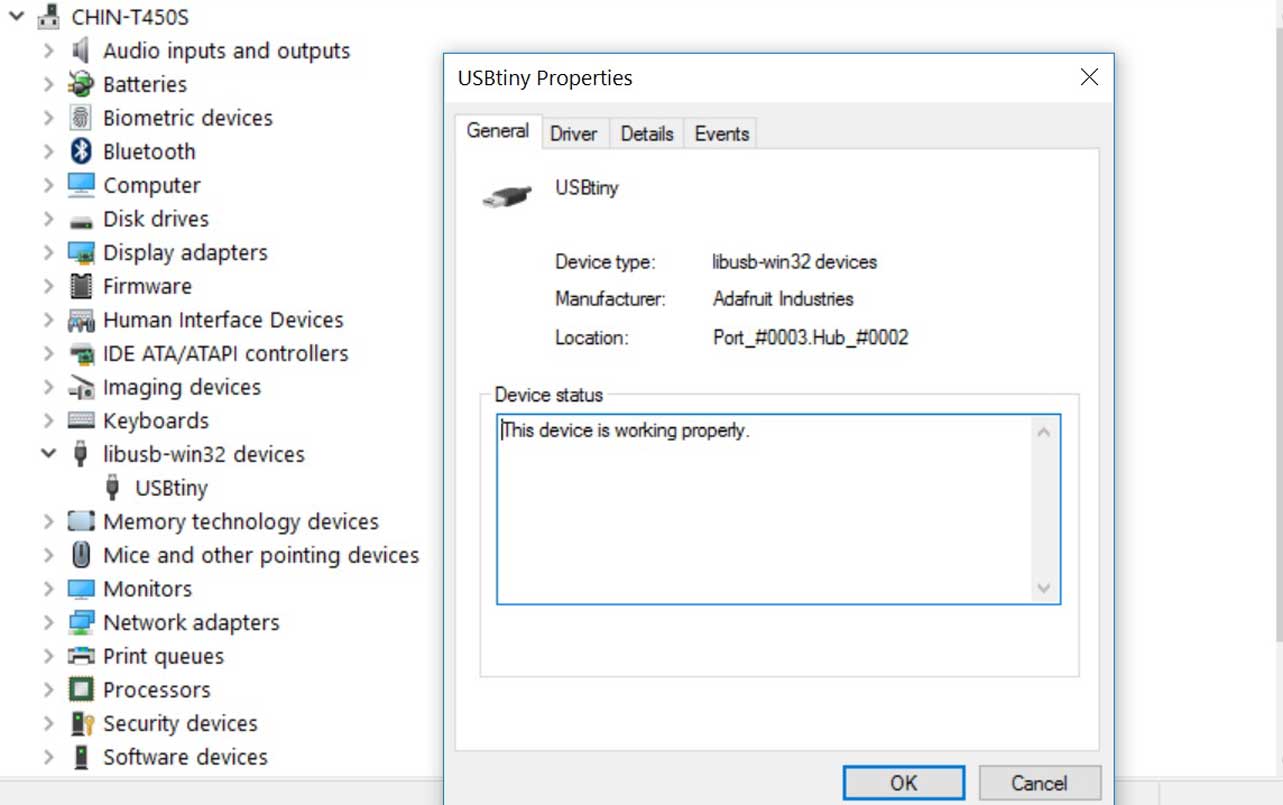
Task: Select the Batteries category icon
Action: [81, 84]
